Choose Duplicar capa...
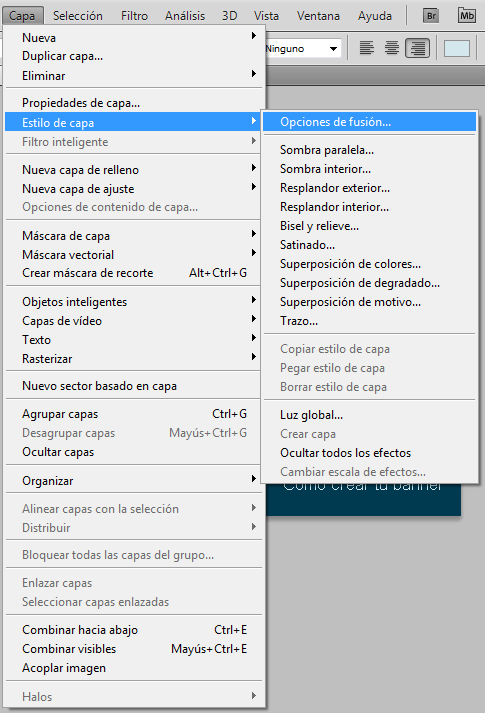 (134, 56)
